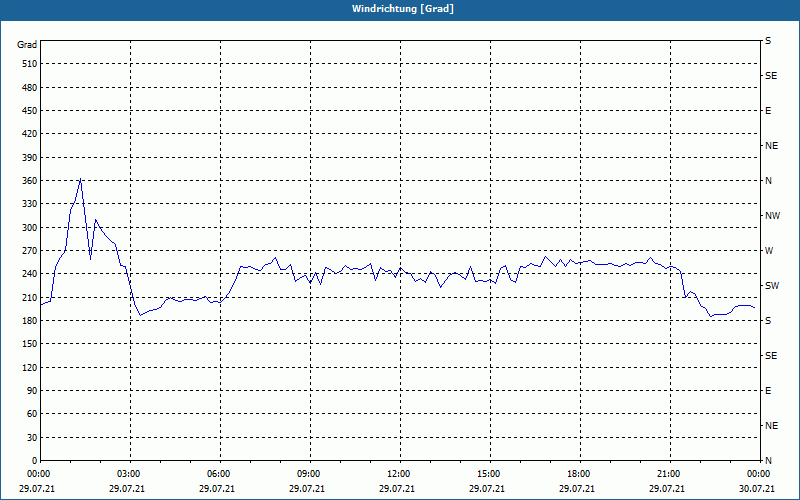Select the 510 value on the degree axis
Image resolution: width=800 pixels, height=500 pixels.
[30, 64]
